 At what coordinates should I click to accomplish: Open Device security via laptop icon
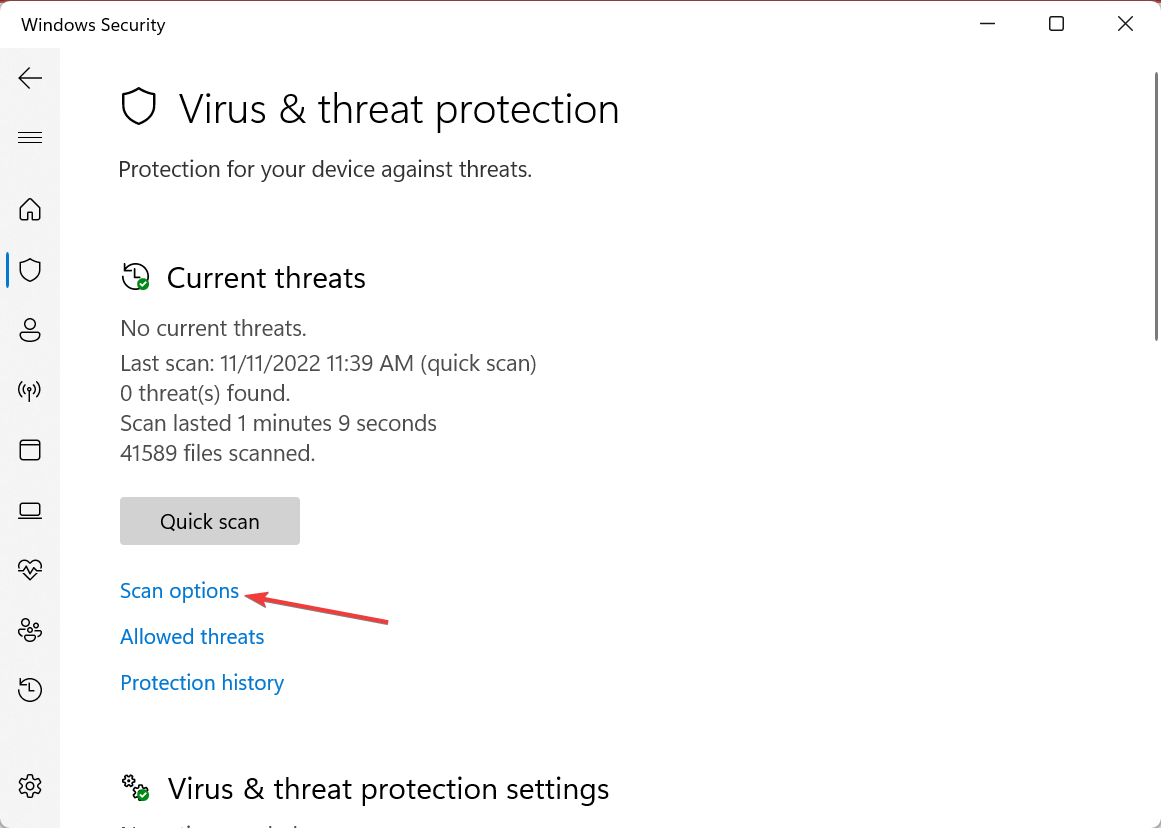[30, 510]
